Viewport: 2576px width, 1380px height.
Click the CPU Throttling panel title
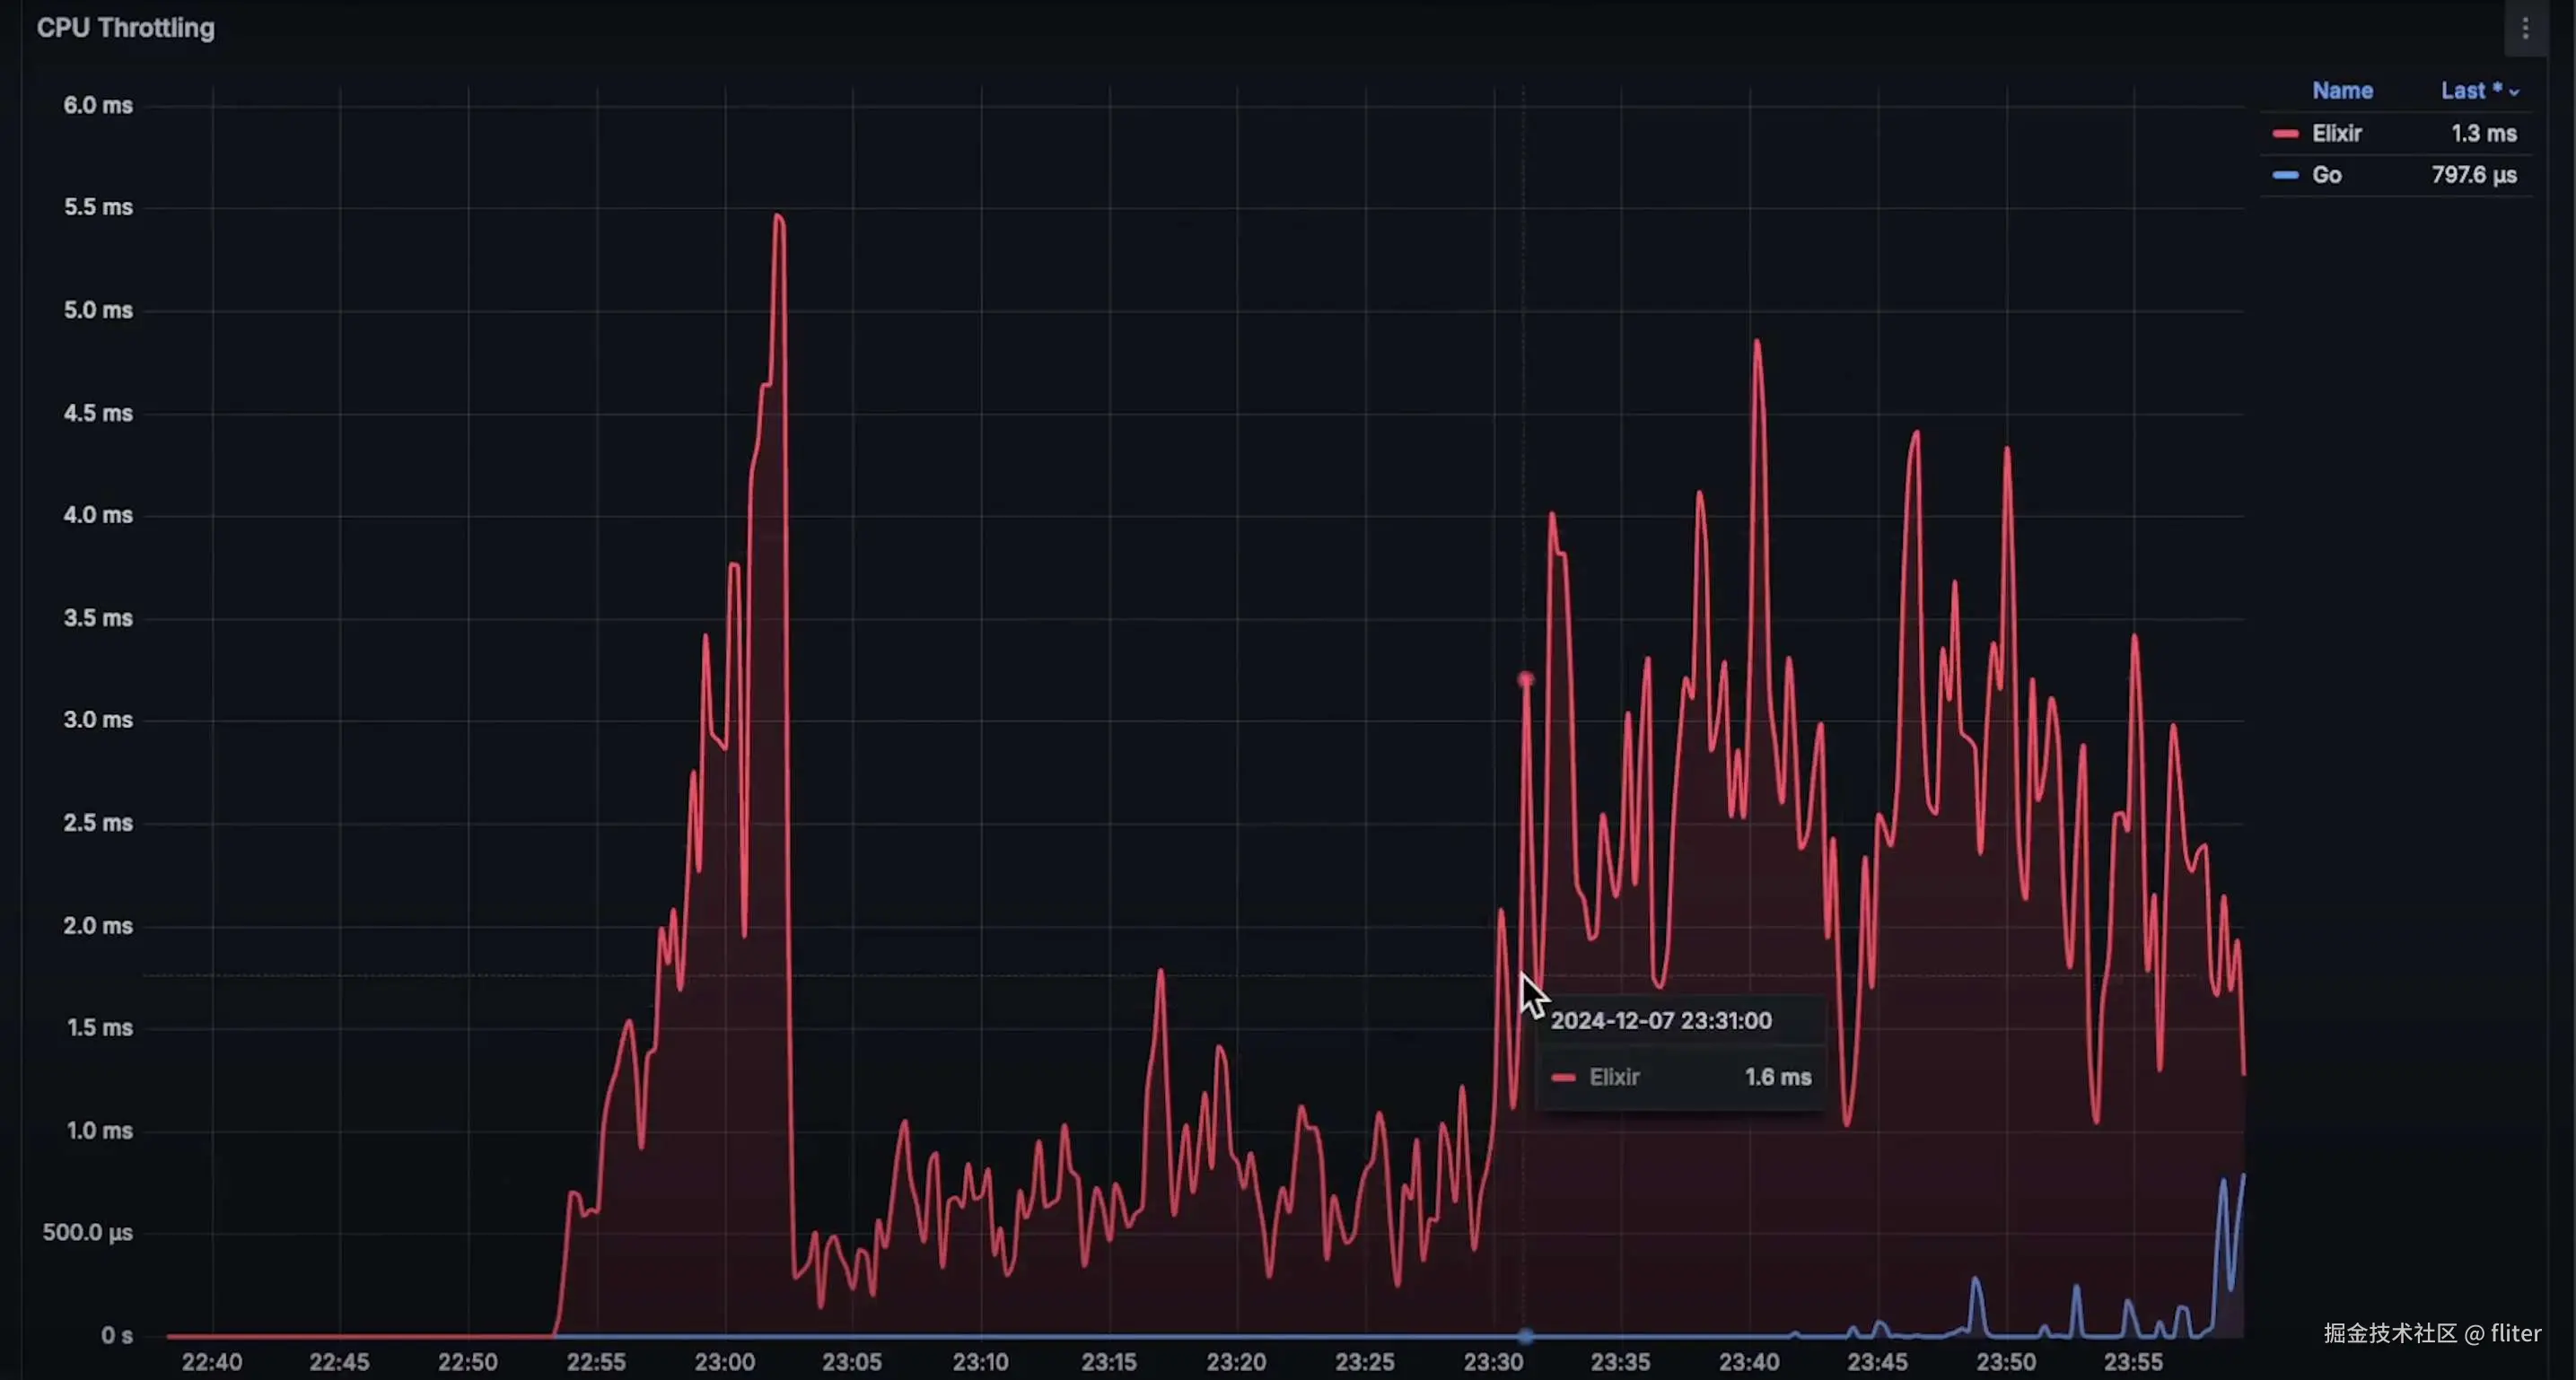(x=126, y=28)
